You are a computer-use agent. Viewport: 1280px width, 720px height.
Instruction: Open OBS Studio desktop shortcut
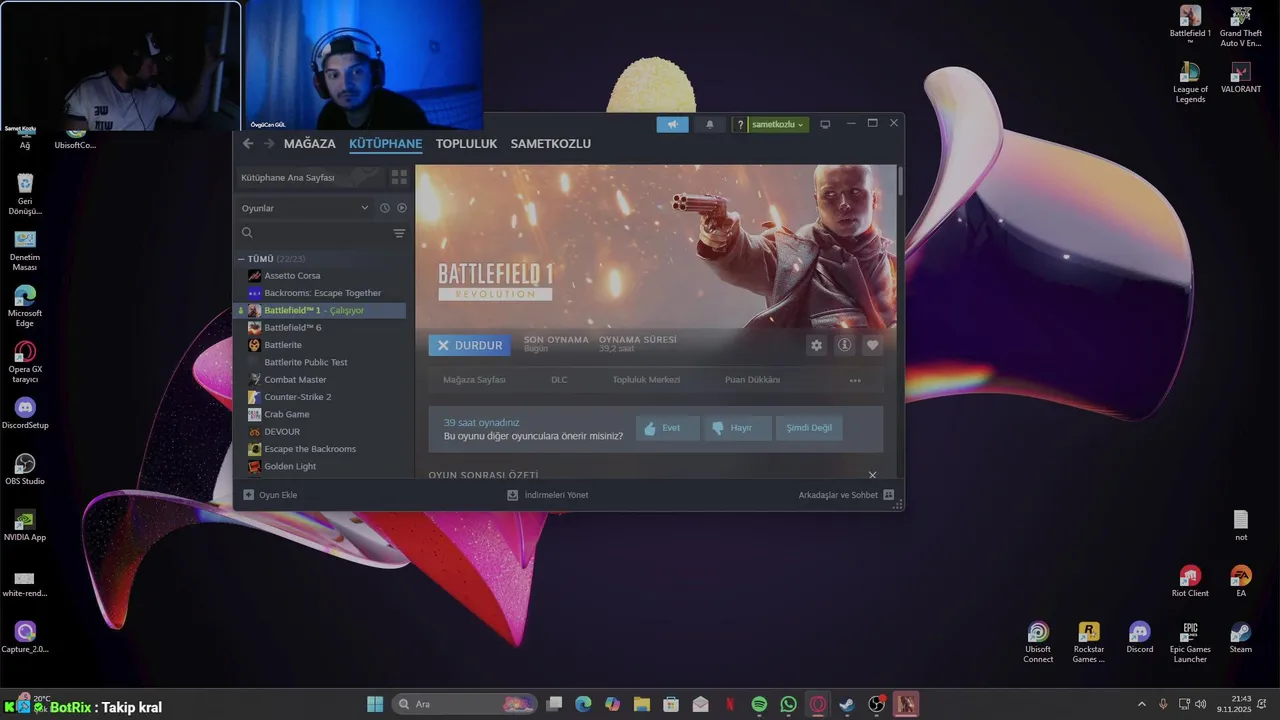(25, 469)
